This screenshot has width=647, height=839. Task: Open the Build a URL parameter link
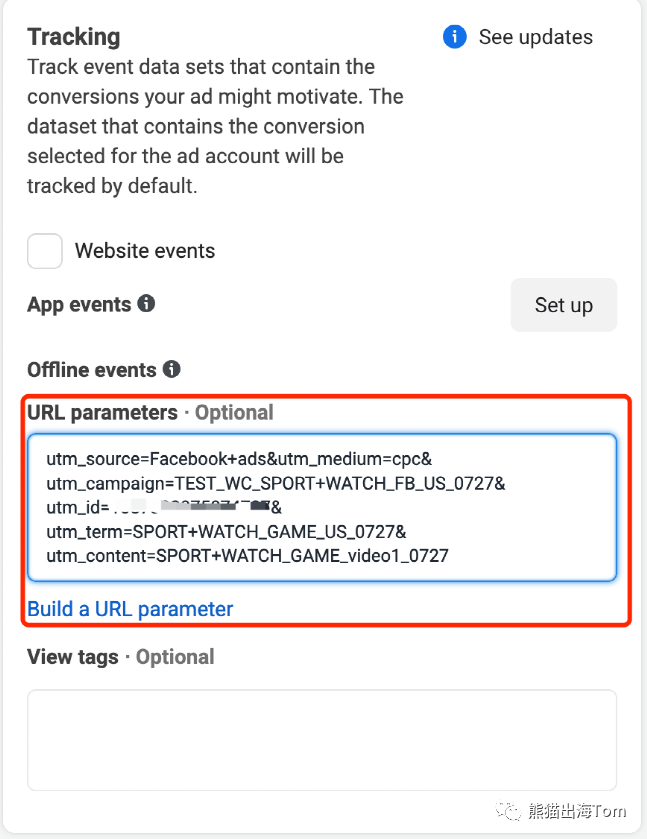(130, 609)
